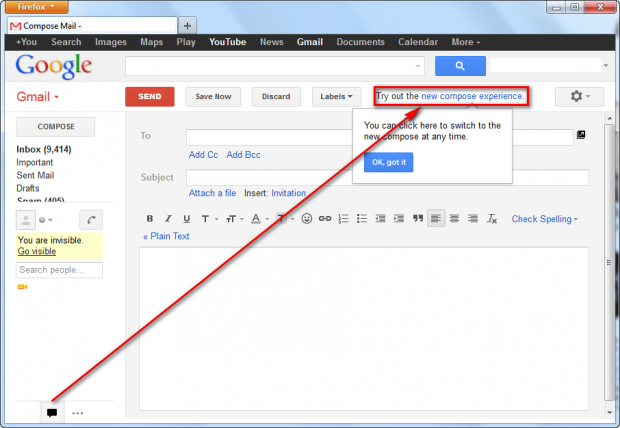Image resolution: width=620 pixels, height=428 pixels.
Task: Insert an emoticon smiley
Action: click(306, 218)
